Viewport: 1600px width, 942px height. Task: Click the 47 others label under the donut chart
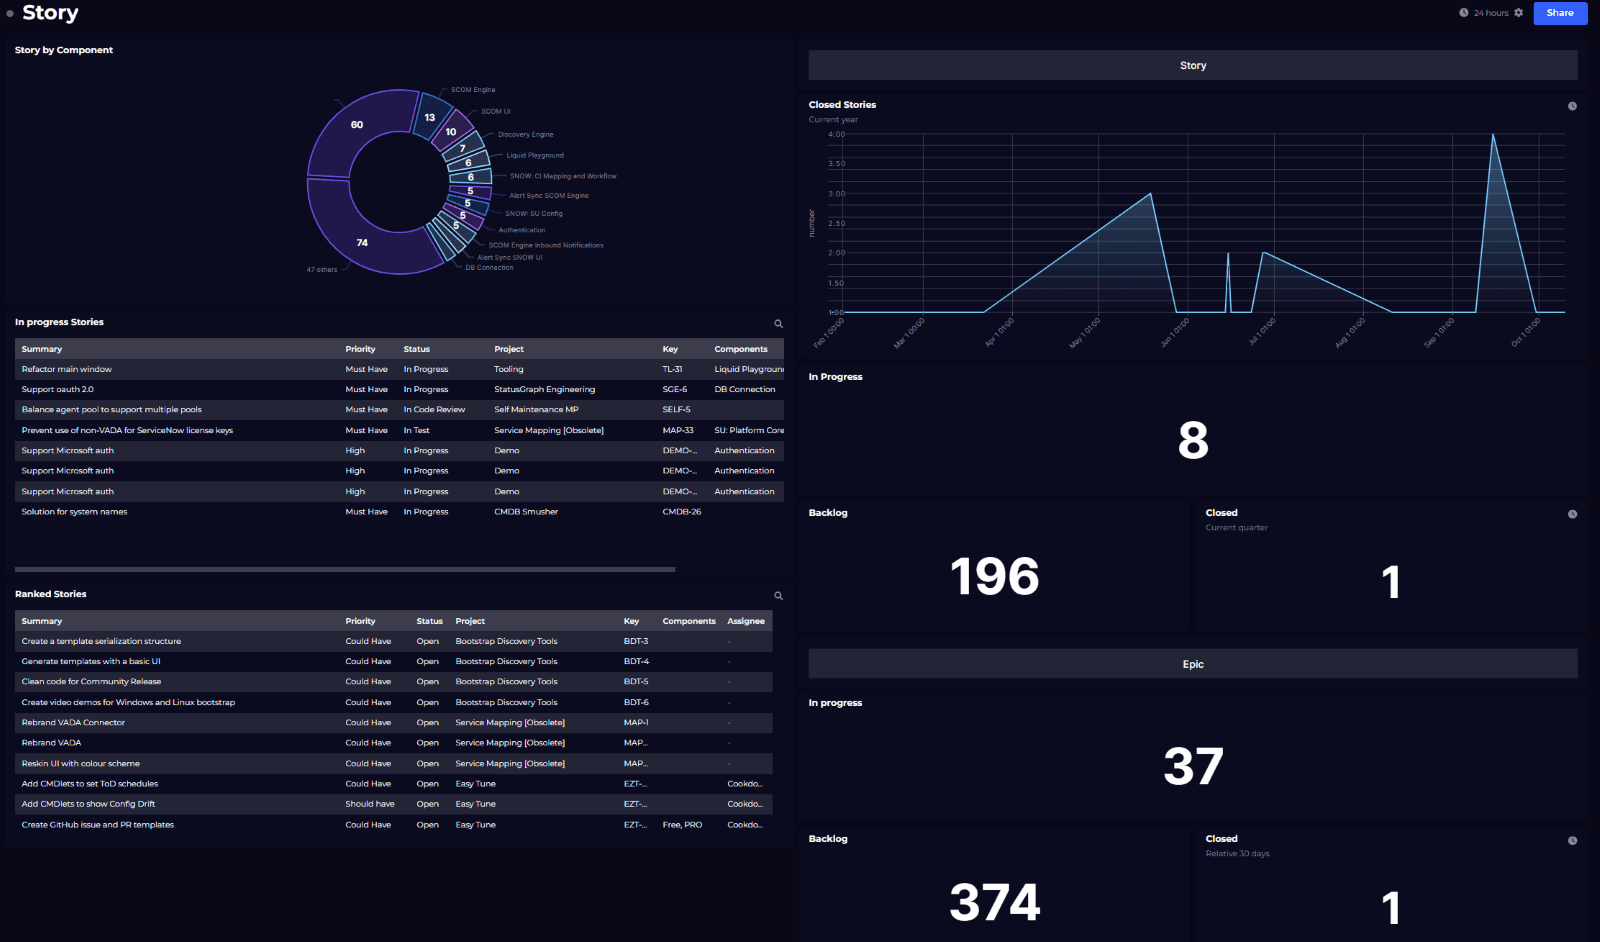[x=321, y=270]
